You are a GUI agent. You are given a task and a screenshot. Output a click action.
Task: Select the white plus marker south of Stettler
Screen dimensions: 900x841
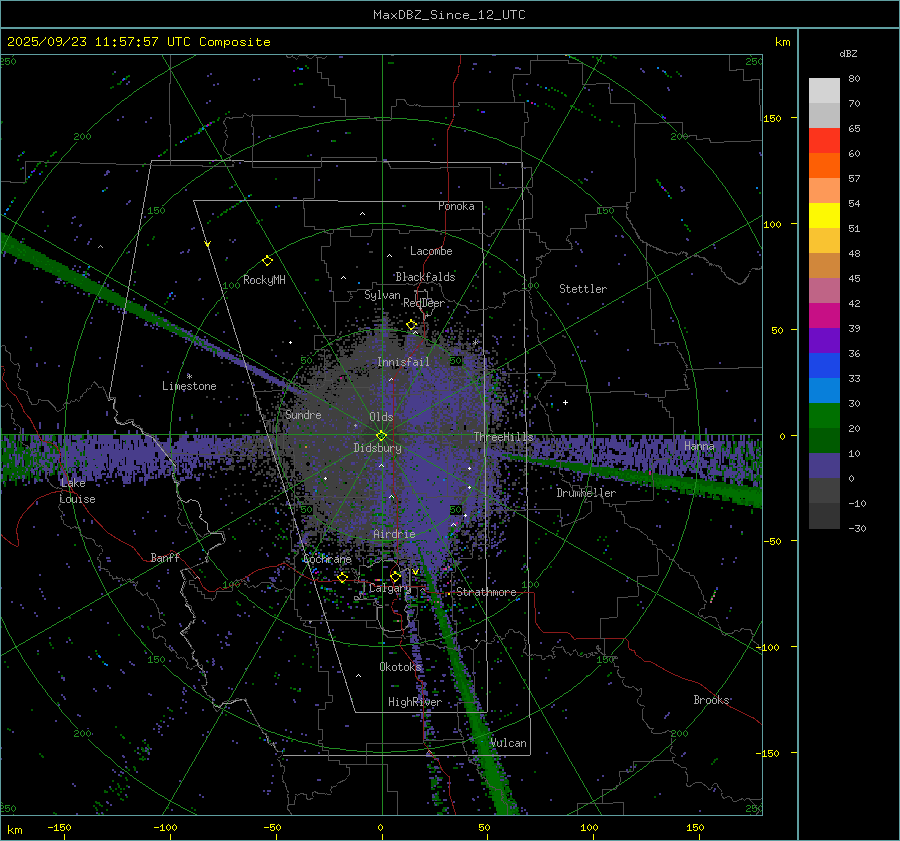[x=565, y=402]
